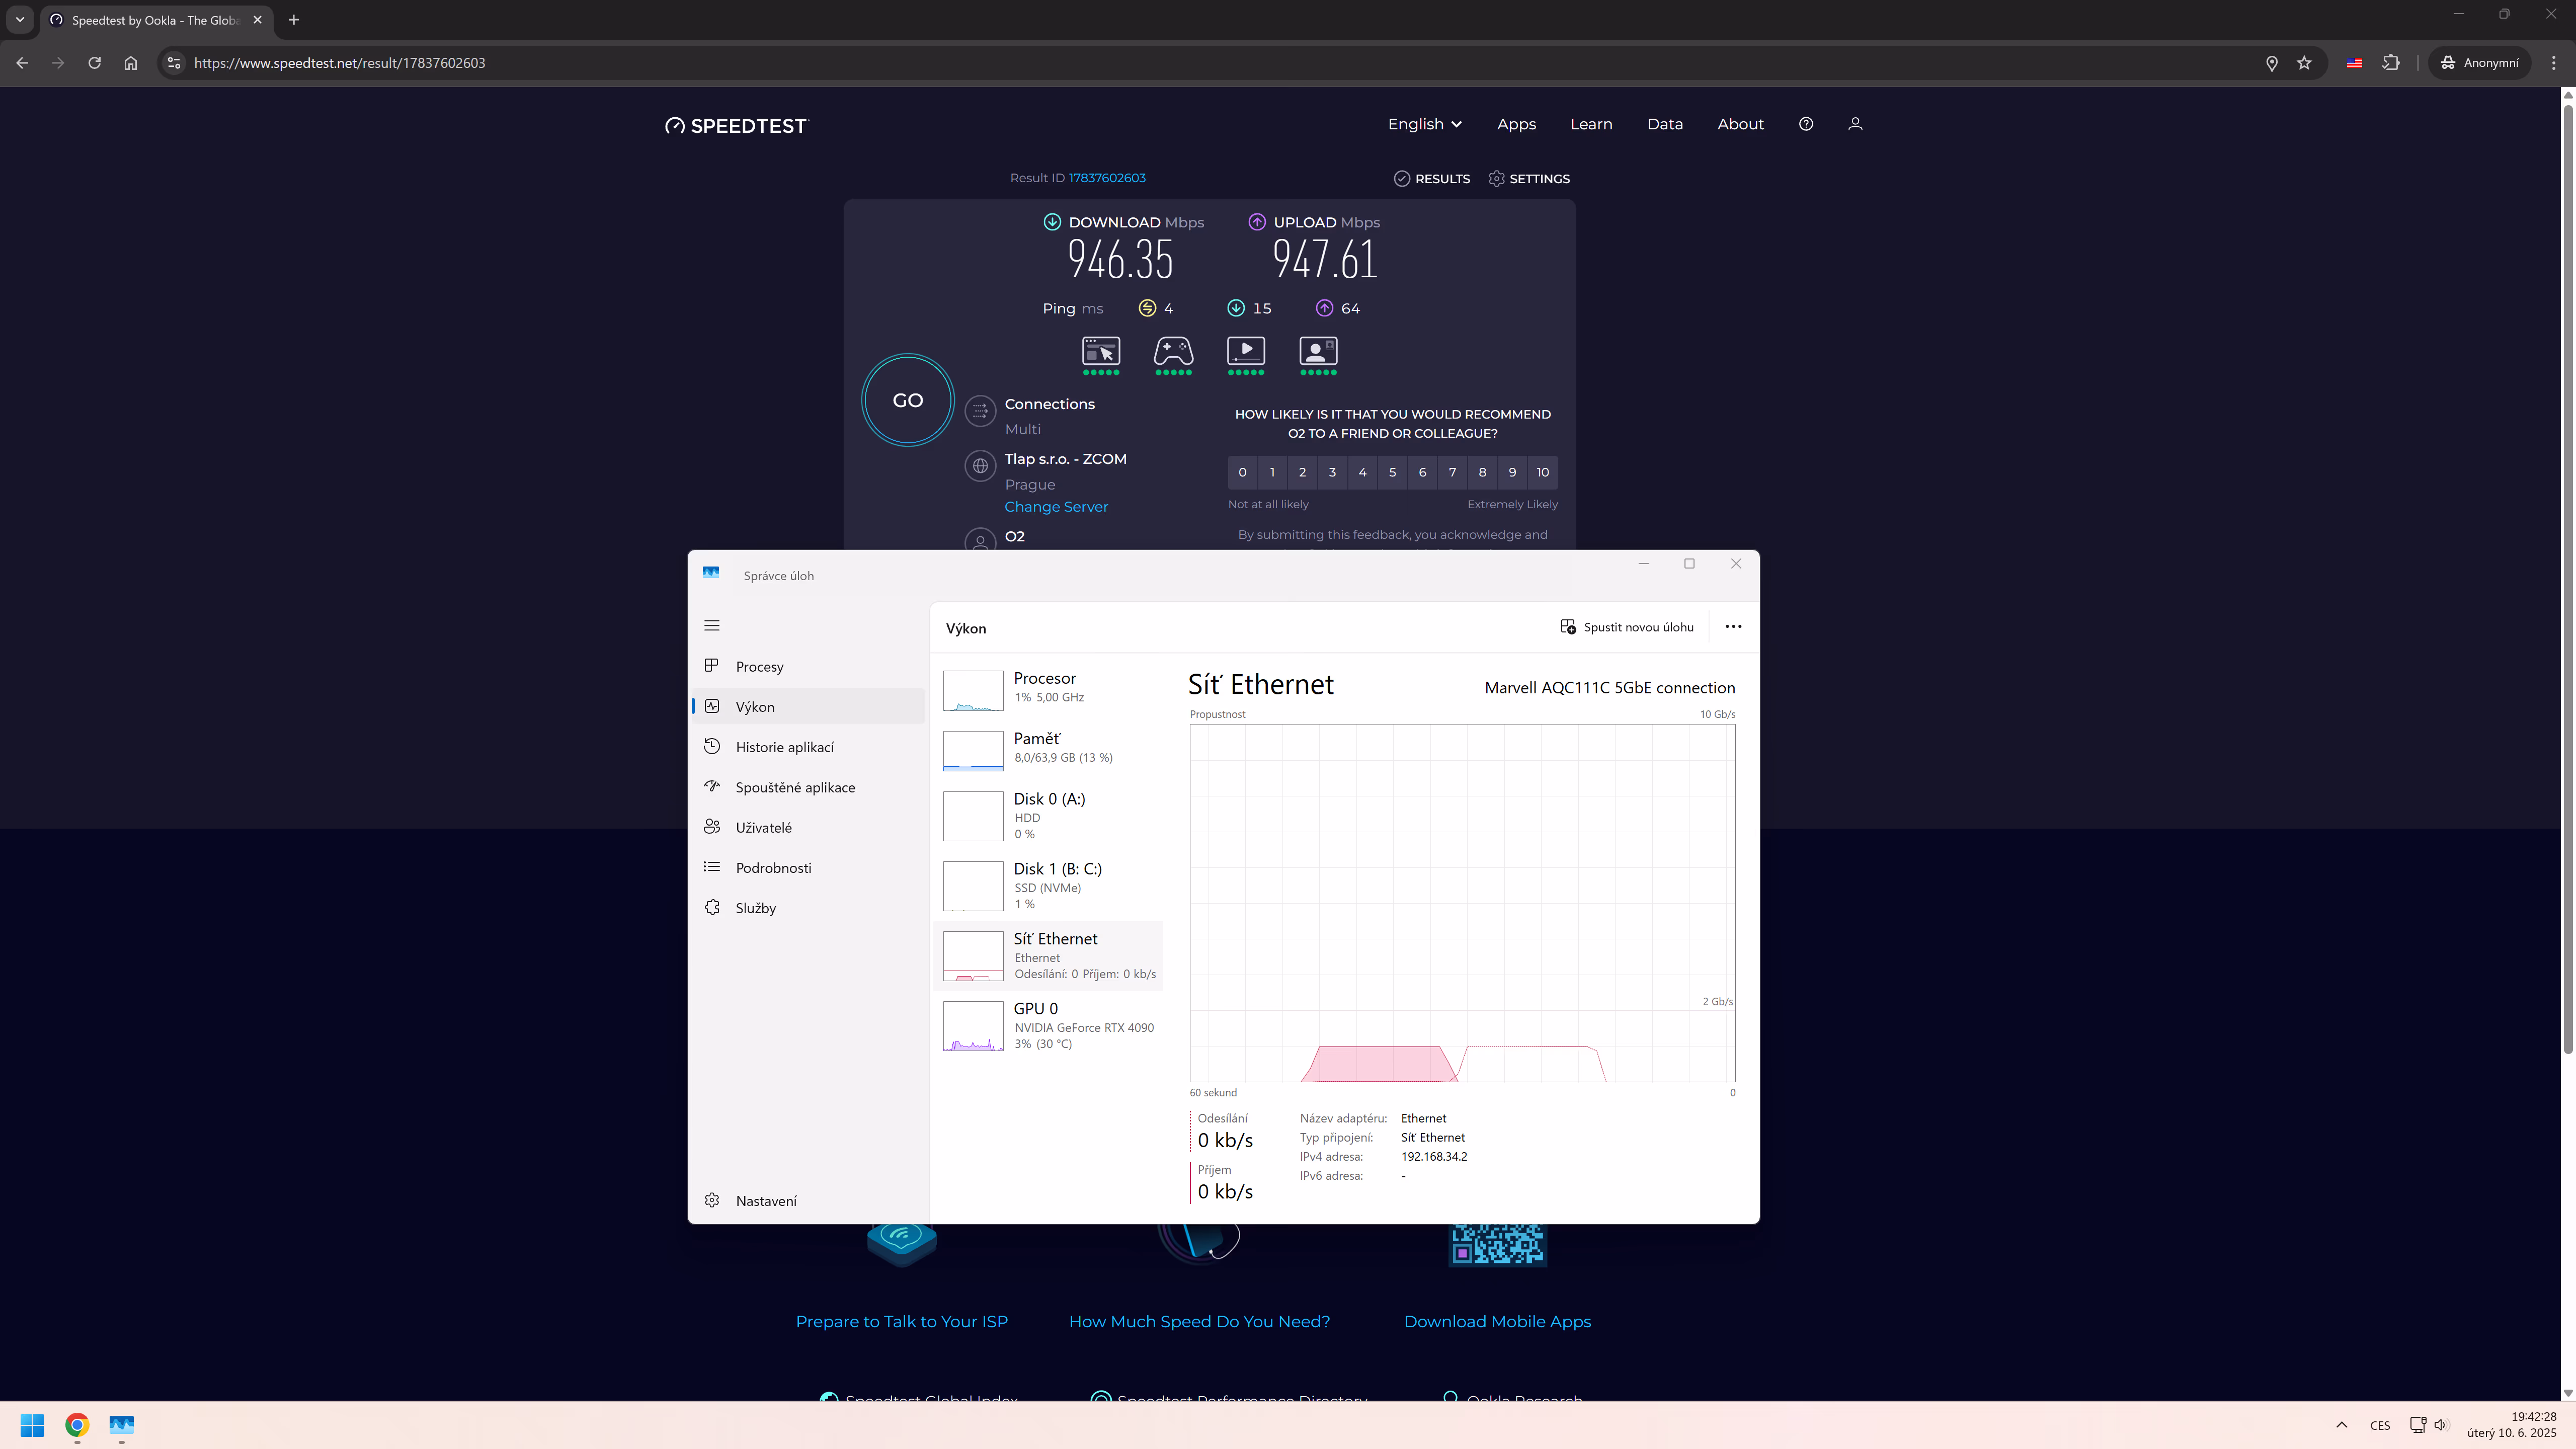This screenshot has width=2576, height=1449.
Task: Select rating 3 in recommendation survey
Action: 1332,472
